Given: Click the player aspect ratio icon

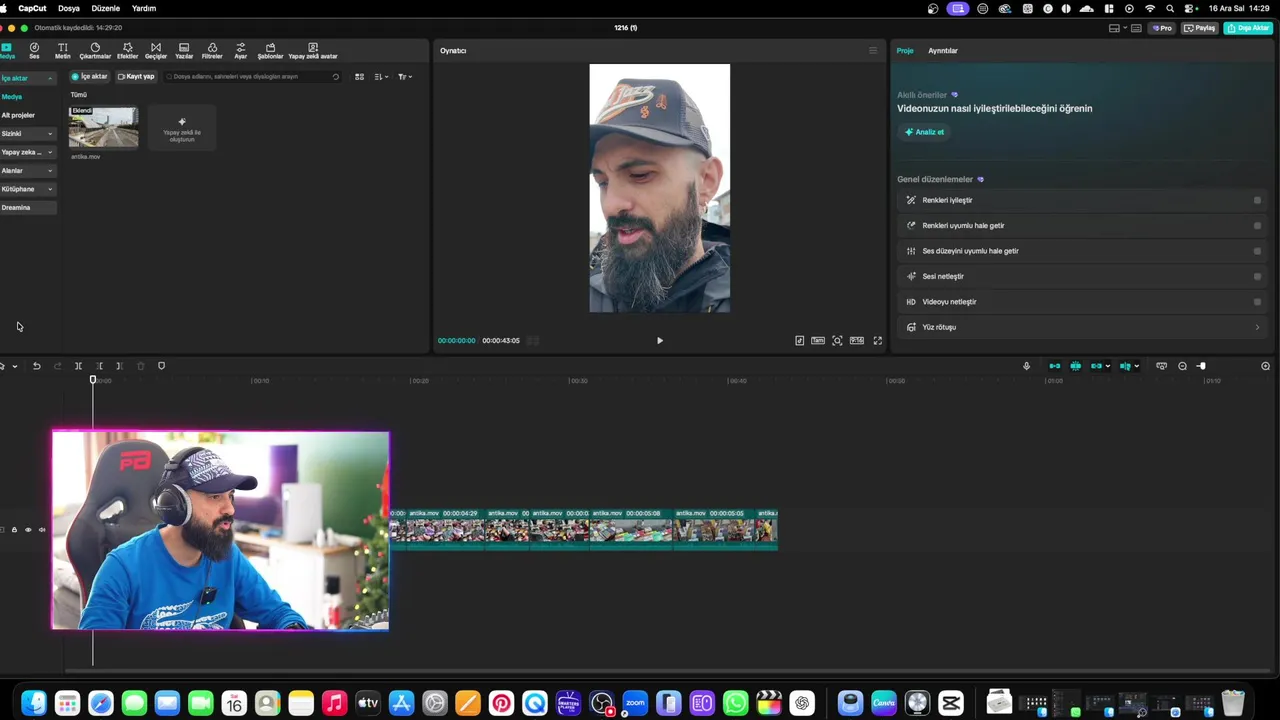Looking at the screenshot, I should 857,341.
